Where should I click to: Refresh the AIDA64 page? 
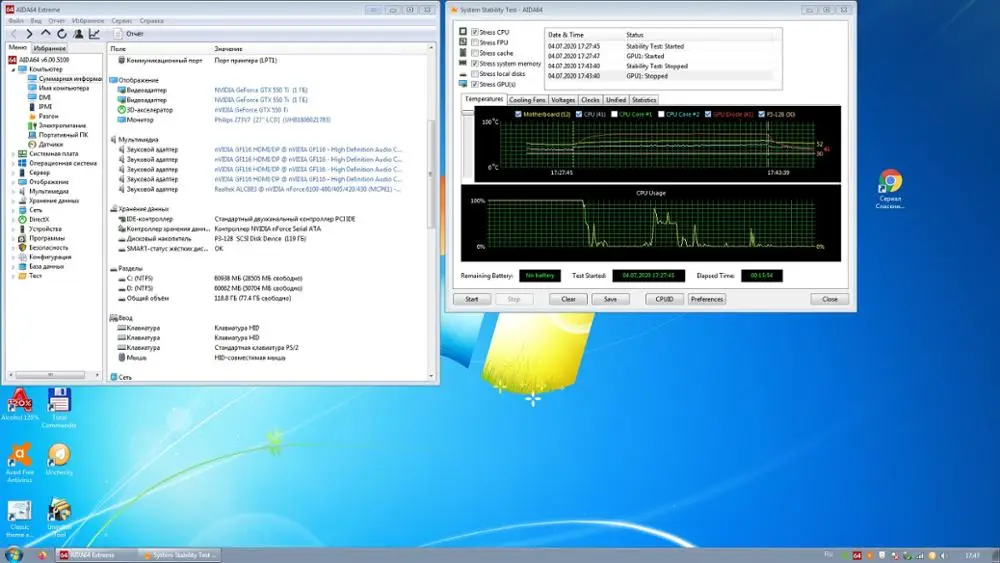[62, 34]
